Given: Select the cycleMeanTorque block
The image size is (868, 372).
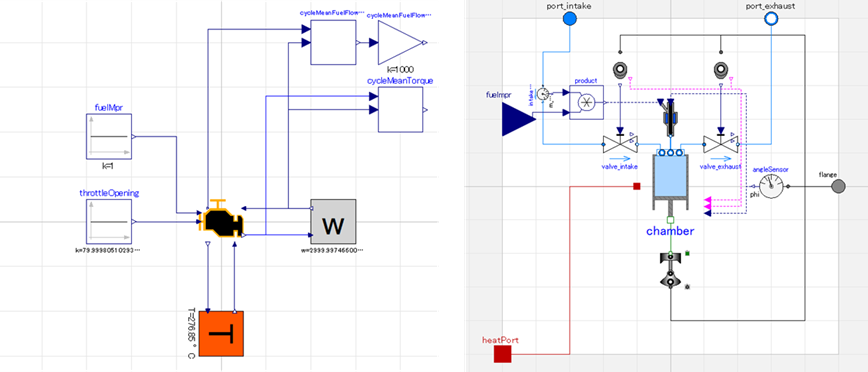Looking at the screenshot, I should pyautogui.click(x=401, y=110).
